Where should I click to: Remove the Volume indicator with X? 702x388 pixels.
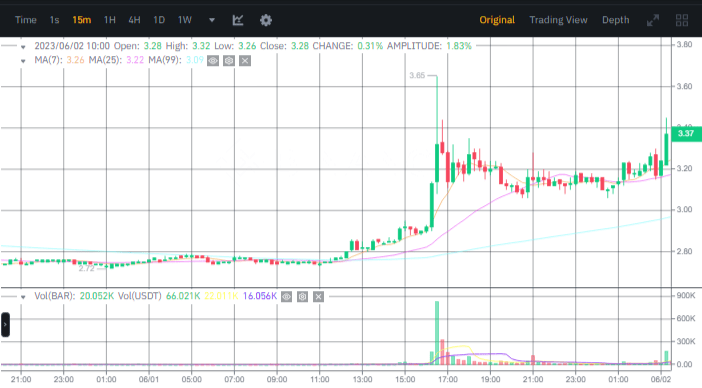[318, 296]
